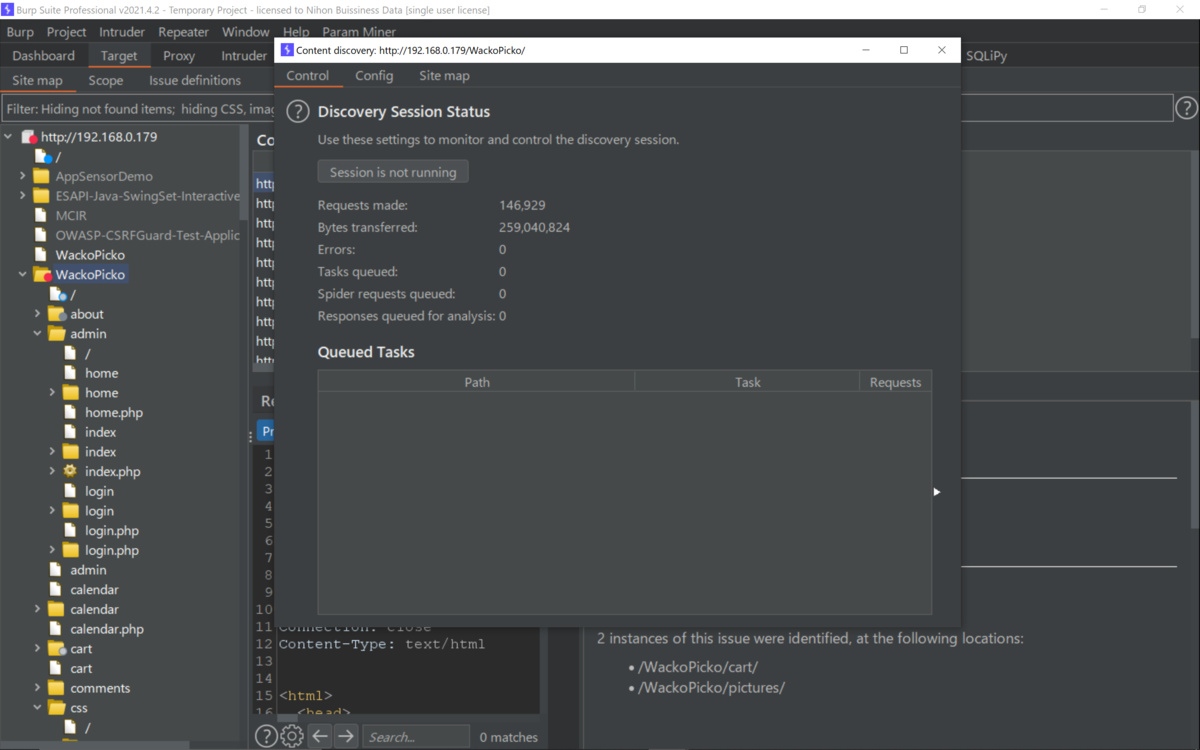Open the Burp menu
This screenshot has width=1200, height=750.
click(x=20, y=32)
